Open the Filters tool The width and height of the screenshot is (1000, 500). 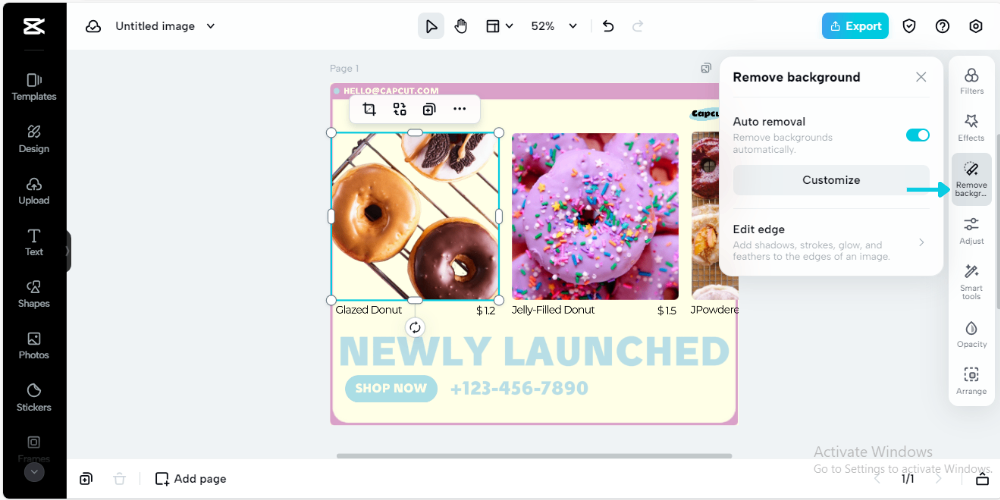click(x=971, y=81)
